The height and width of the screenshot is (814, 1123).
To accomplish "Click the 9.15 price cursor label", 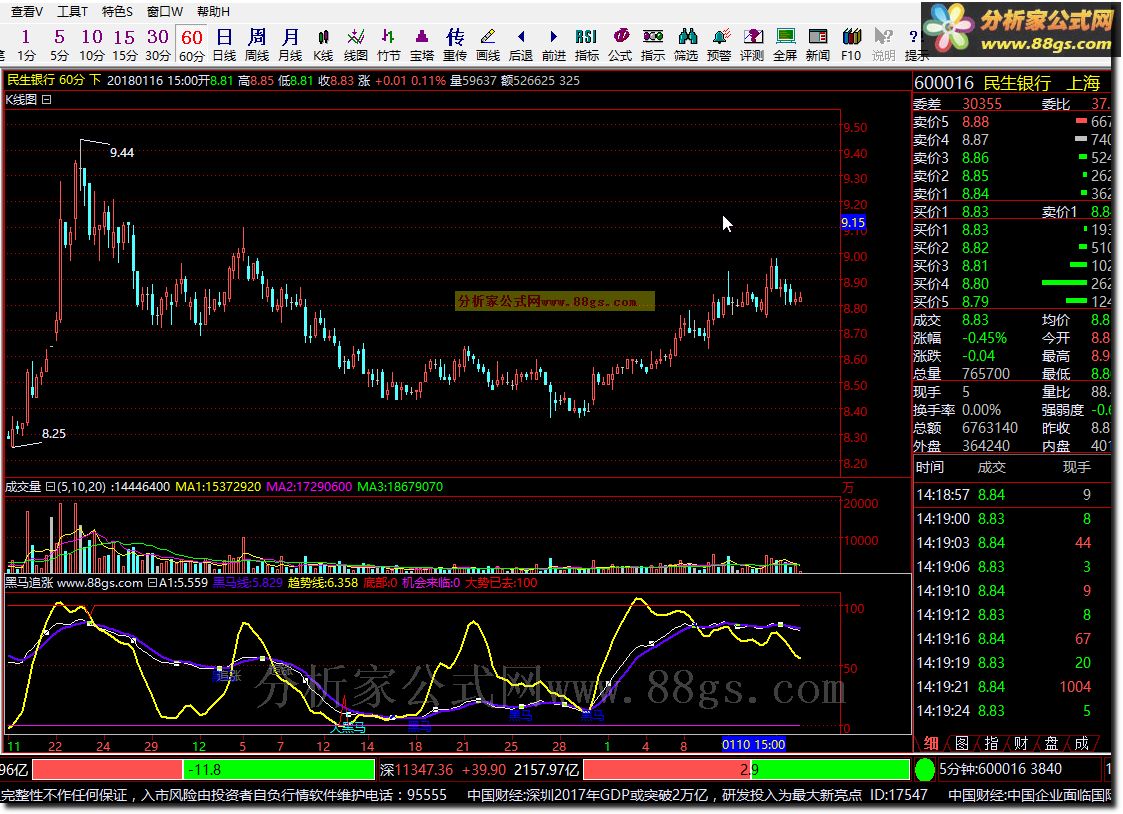I will point(853,223).
